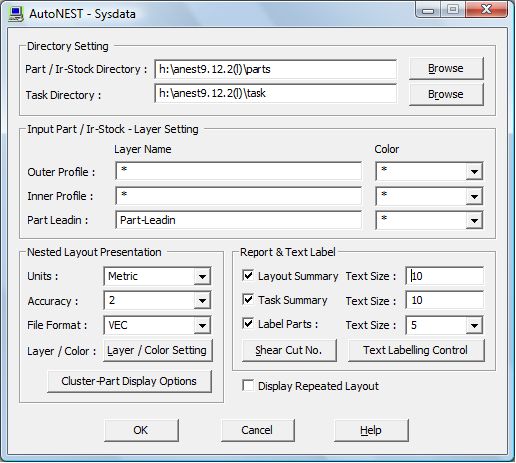
Task: Click the AutoNEST title bar application icon
Action: [16, 14]
